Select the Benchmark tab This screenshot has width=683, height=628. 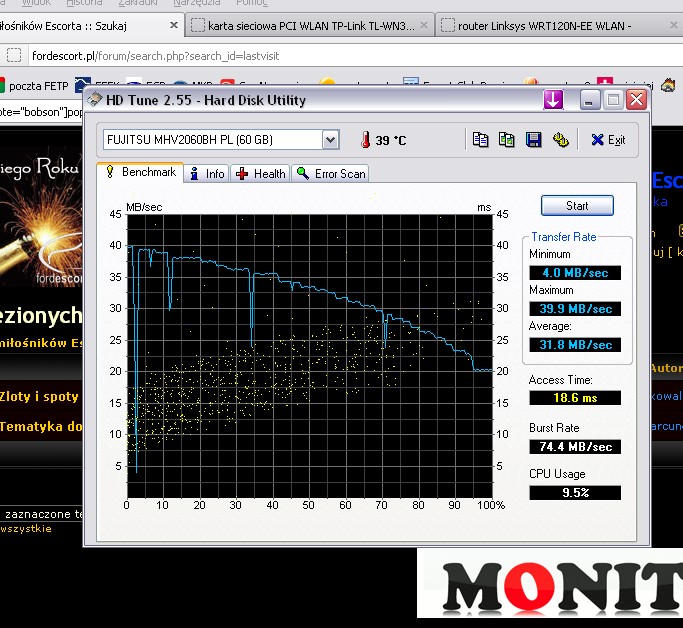tap(141, 173)
